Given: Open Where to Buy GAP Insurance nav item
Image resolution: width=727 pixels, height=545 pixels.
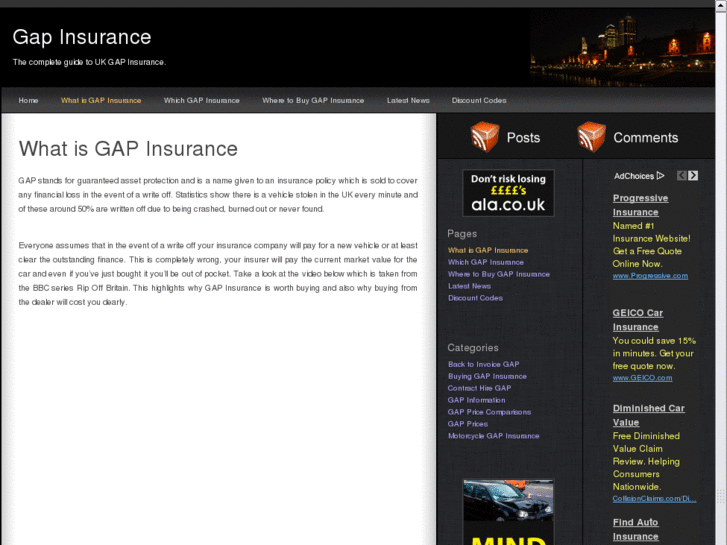Looking at the screenshot, I should click(313, 100).
